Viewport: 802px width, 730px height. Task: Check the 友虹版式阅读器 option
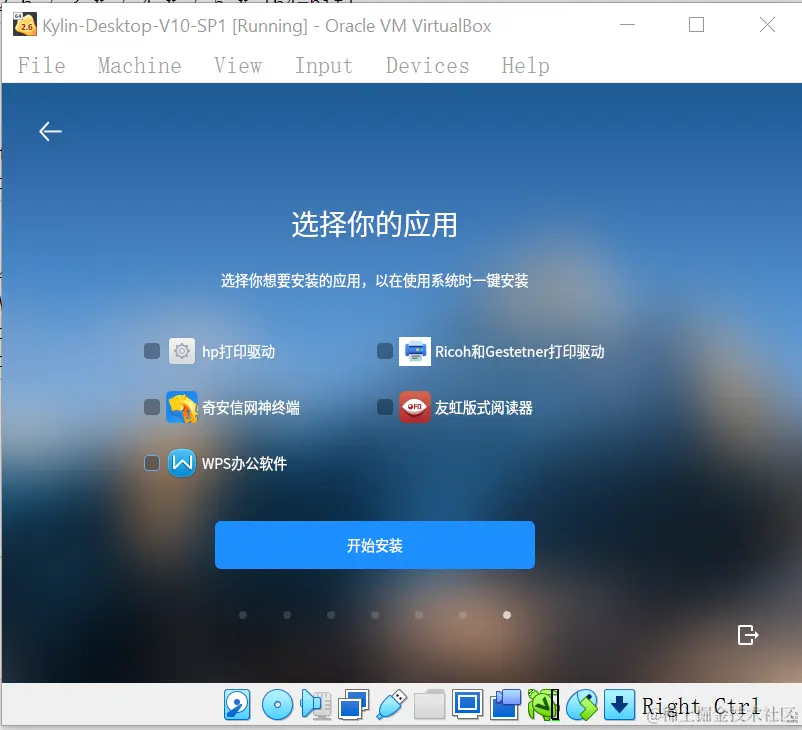click(x=385, y=407)
